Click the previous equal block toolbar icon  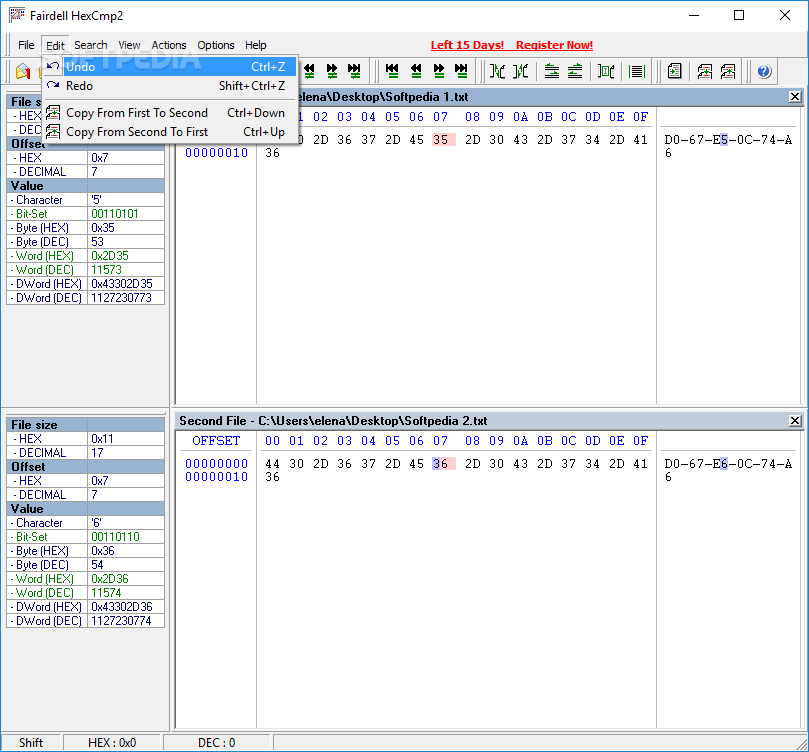(416, 71)
